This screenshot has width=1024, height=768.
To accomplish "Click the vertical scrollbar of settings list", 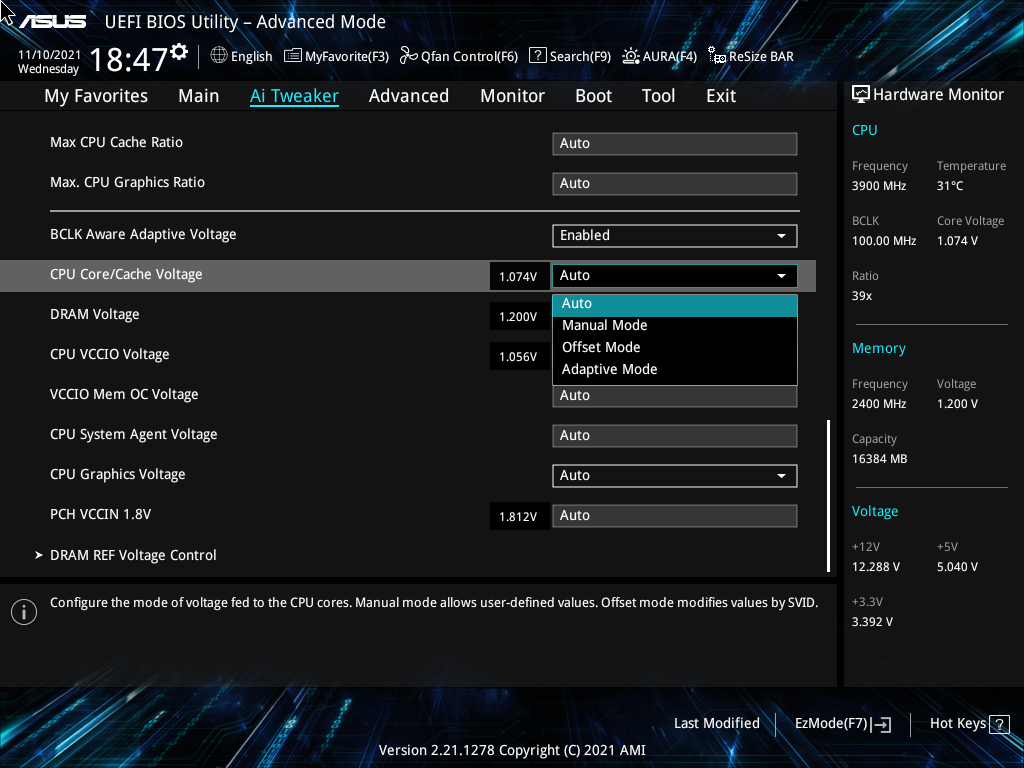I will click(828, 496).
